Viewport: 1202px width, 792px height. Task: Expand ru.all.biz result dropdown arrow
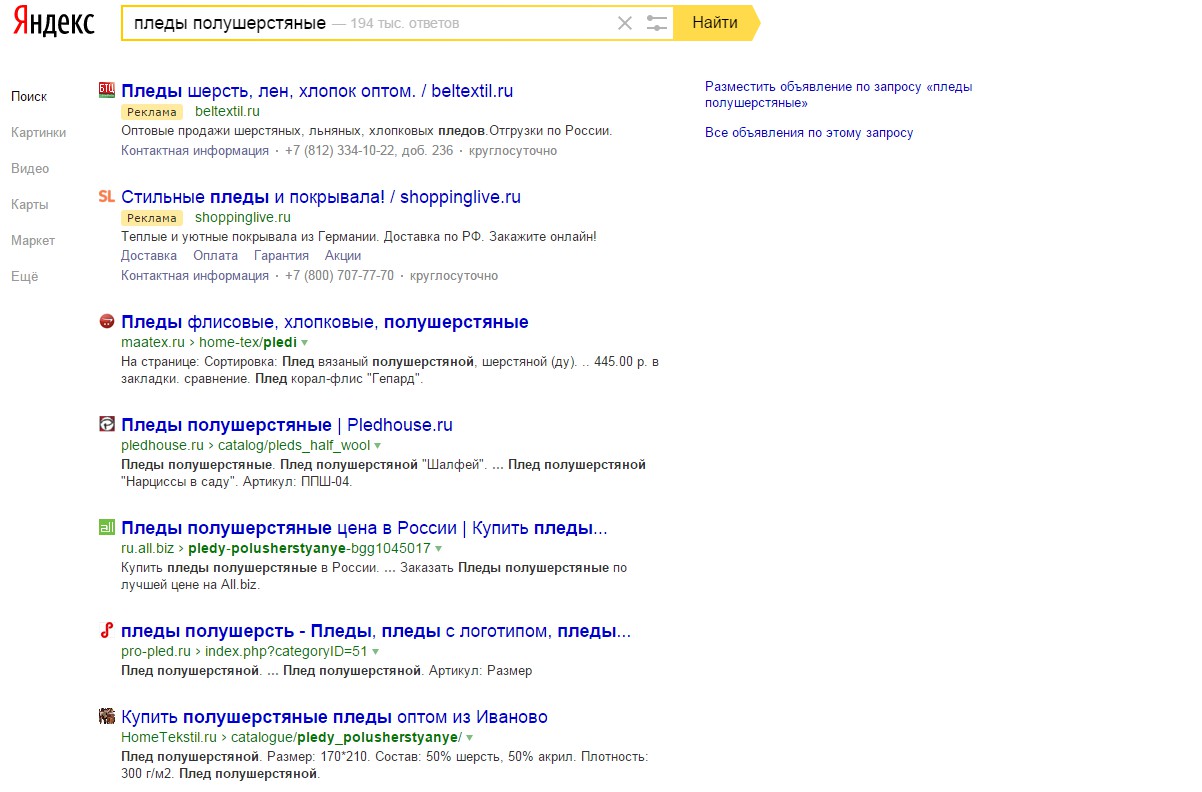click(439, 549)
